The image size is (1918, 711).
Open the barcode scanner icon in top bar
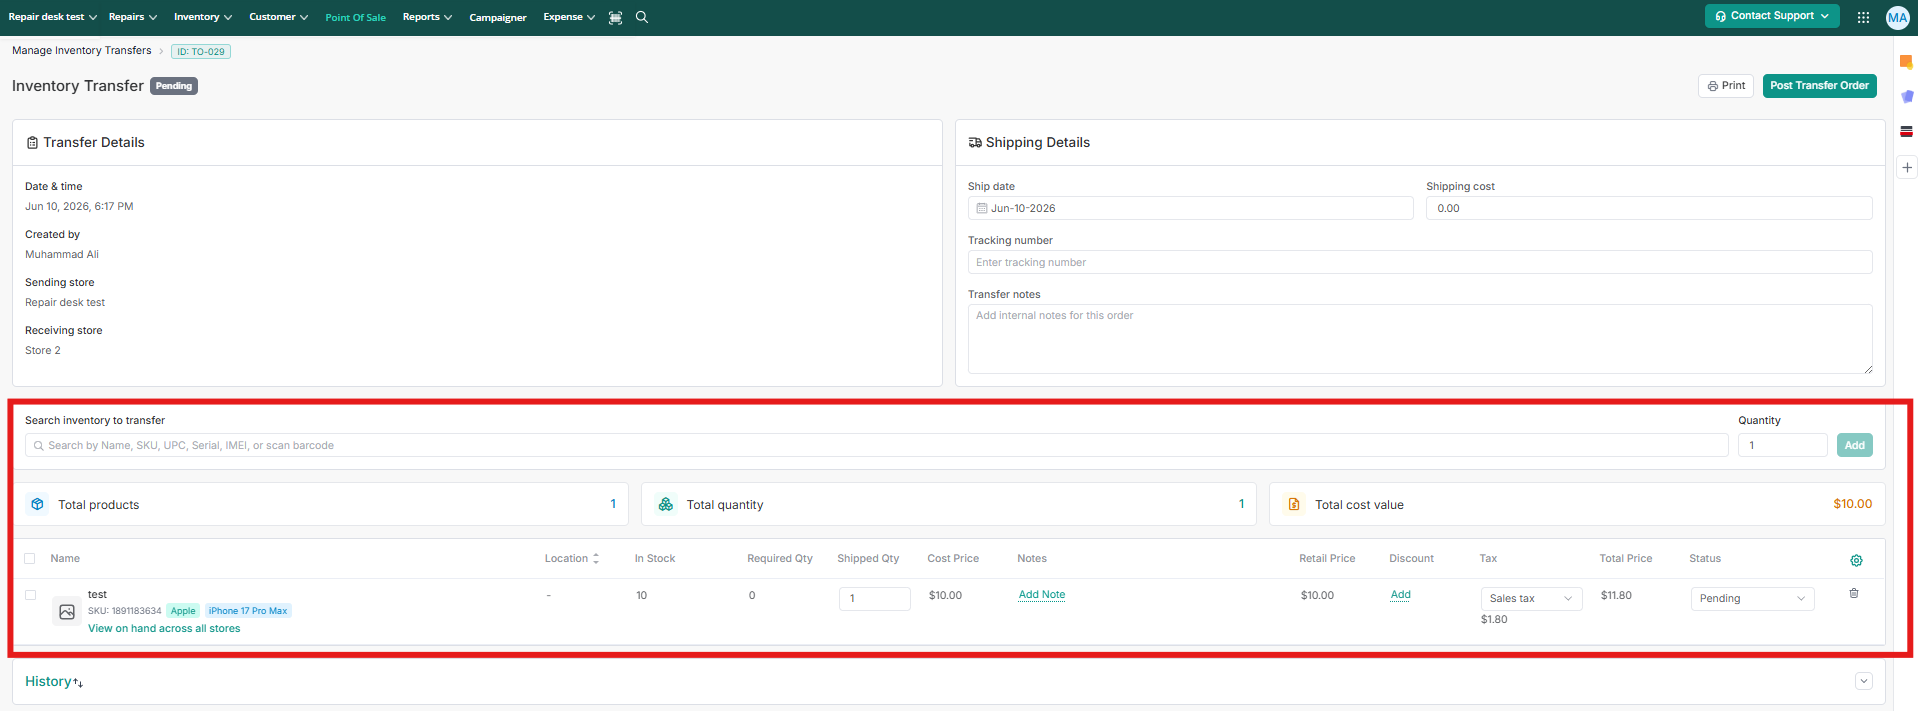coord(615,17)
